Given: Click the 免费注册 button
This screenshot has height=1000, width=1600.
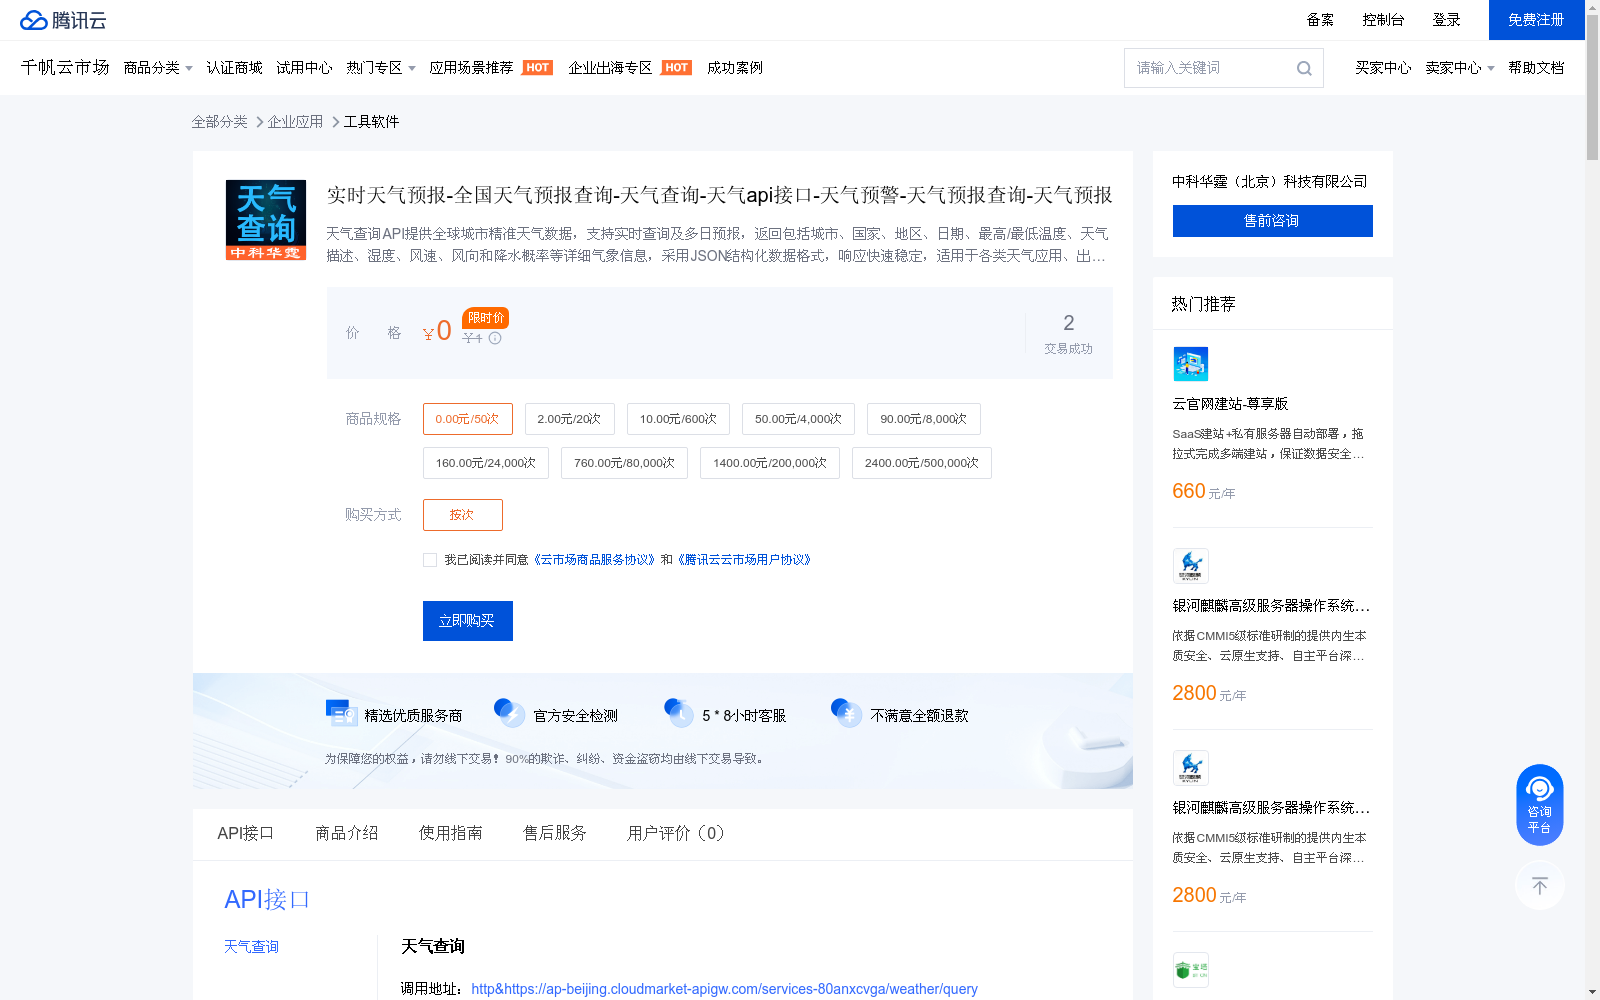Looking at the screenshot, I should click(1536, 20).
